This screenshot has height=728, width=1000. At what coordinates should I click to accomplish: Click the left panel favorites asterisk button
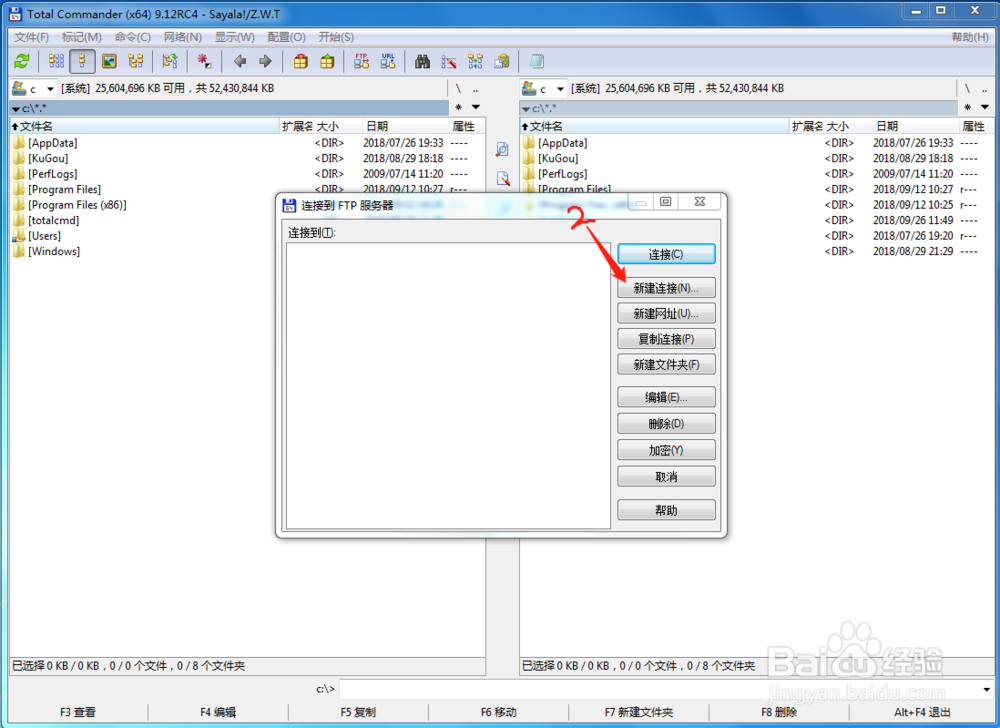pos(459,107)
